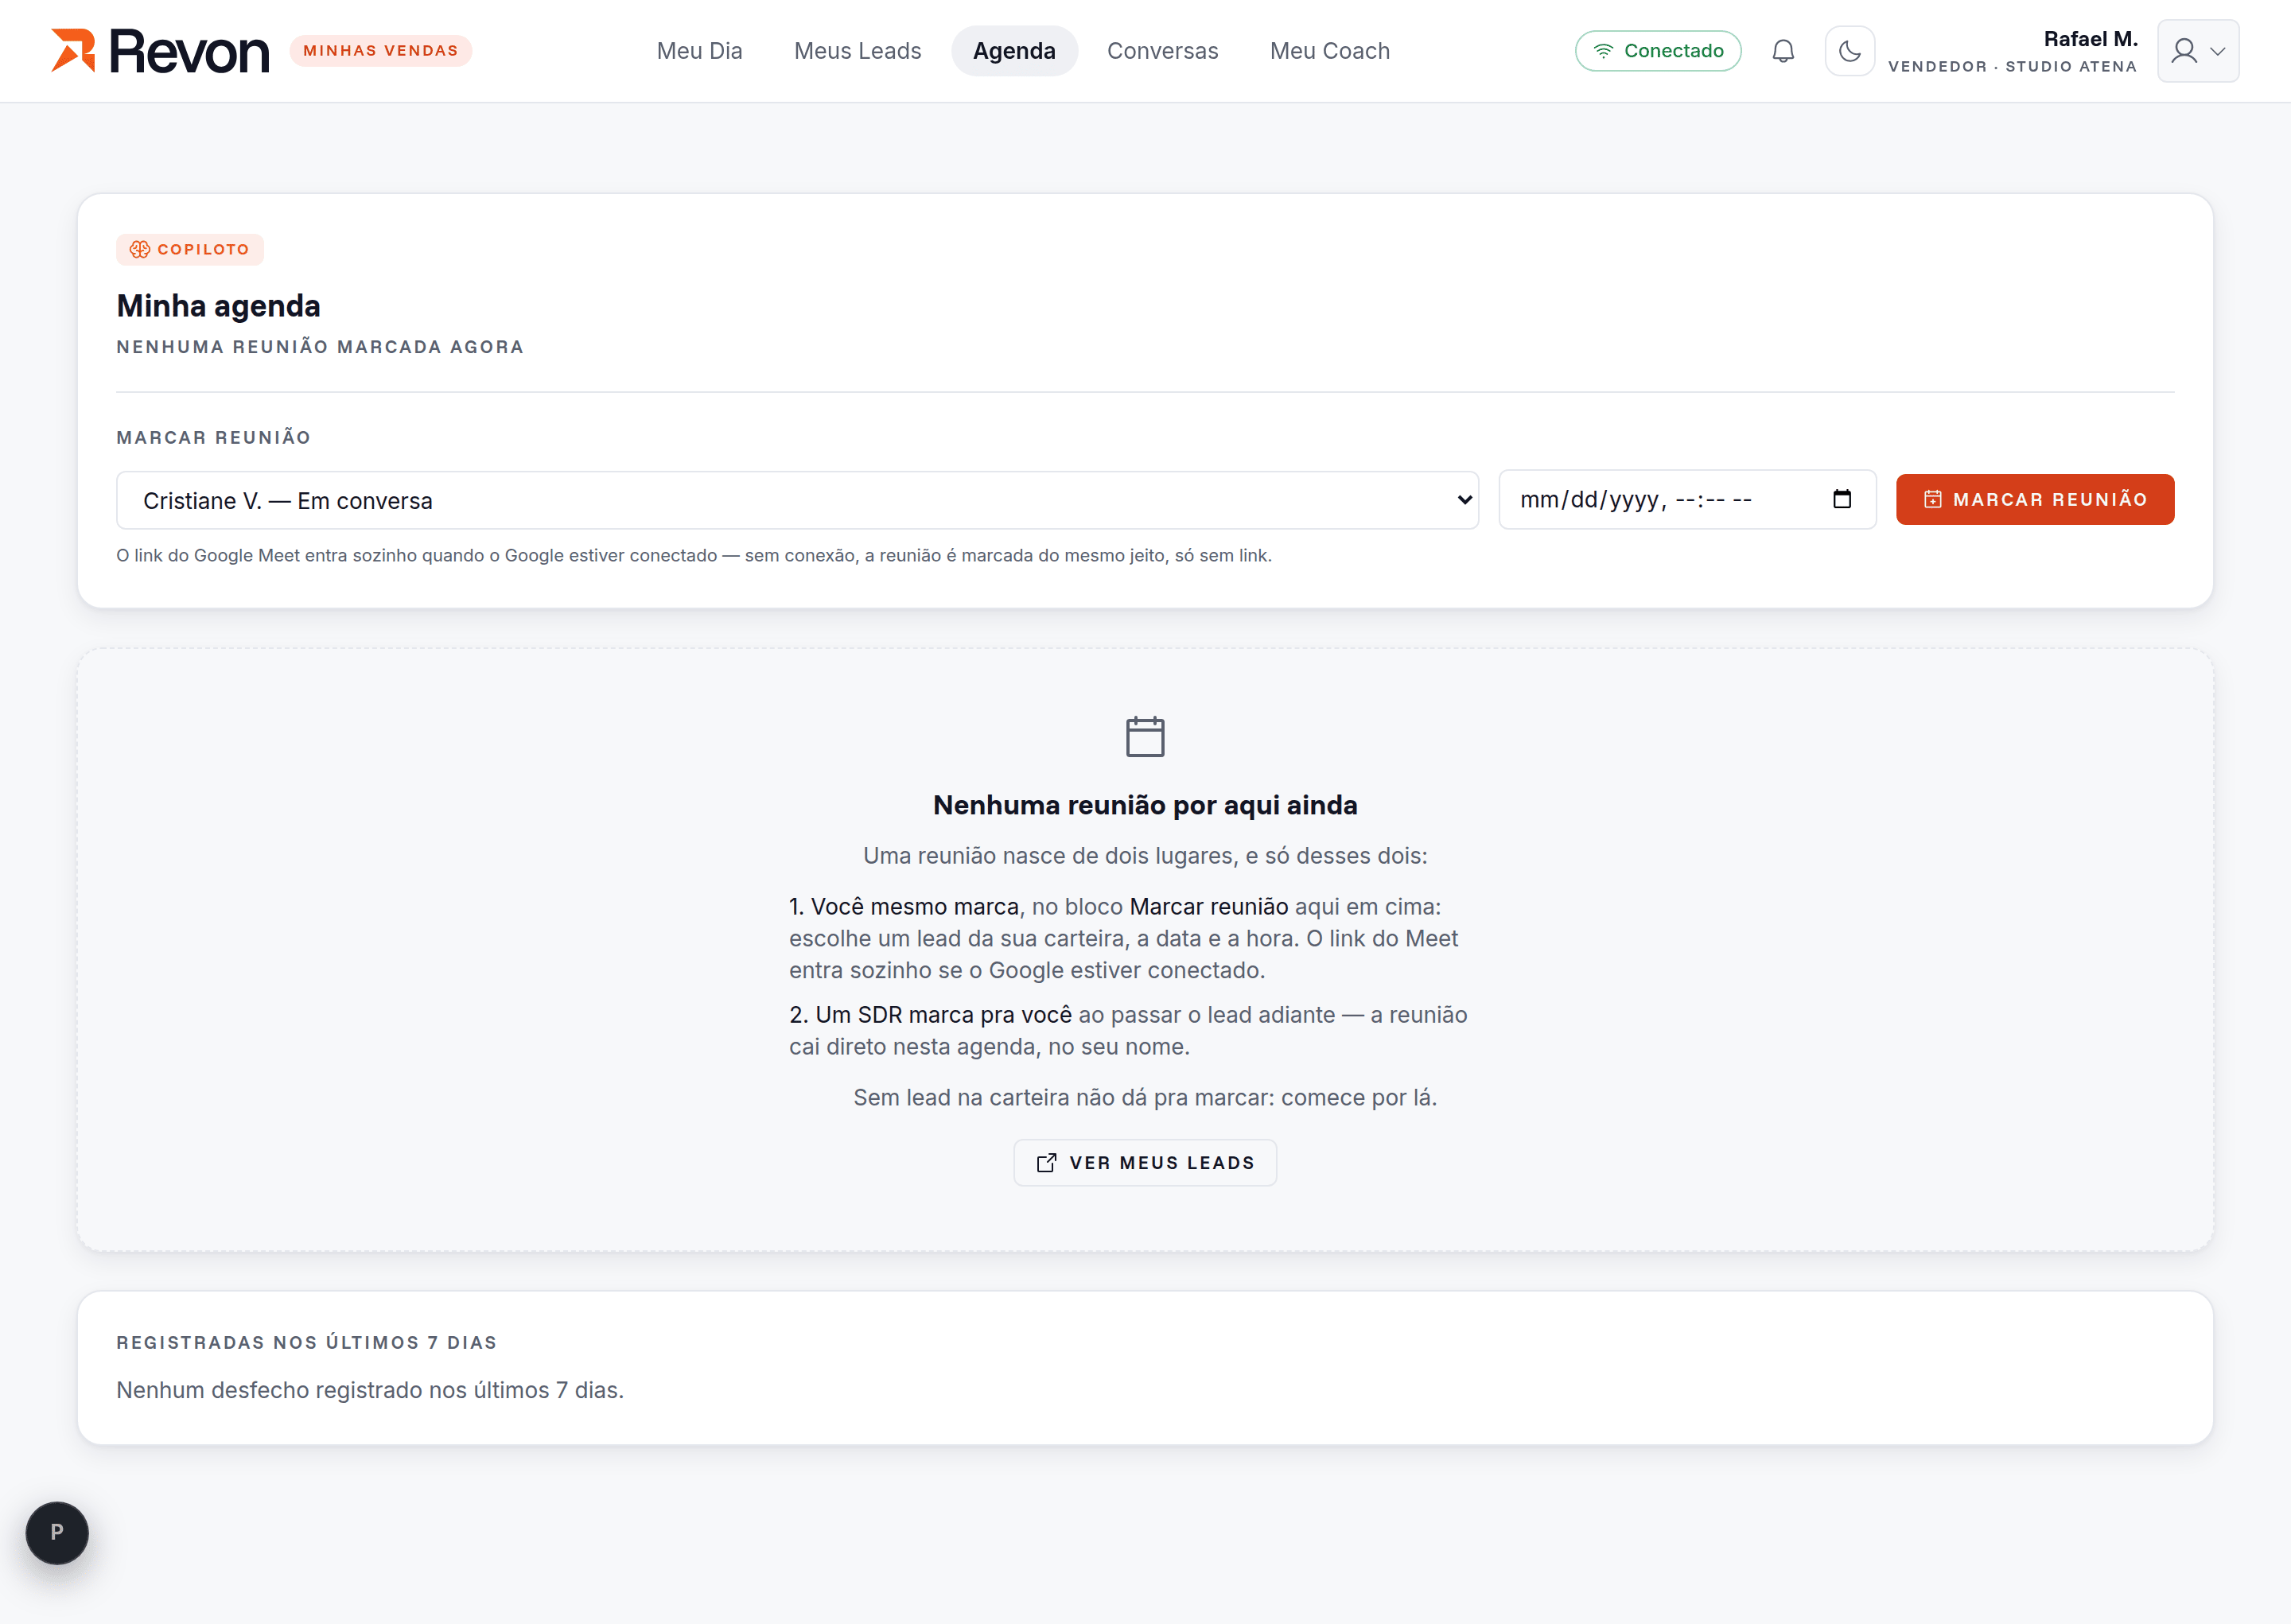The width and height of the screenshot is (2291, 1624).
Task: Expand the Cristiane V. lead dropdown
Action: click(x=797, y=500)
